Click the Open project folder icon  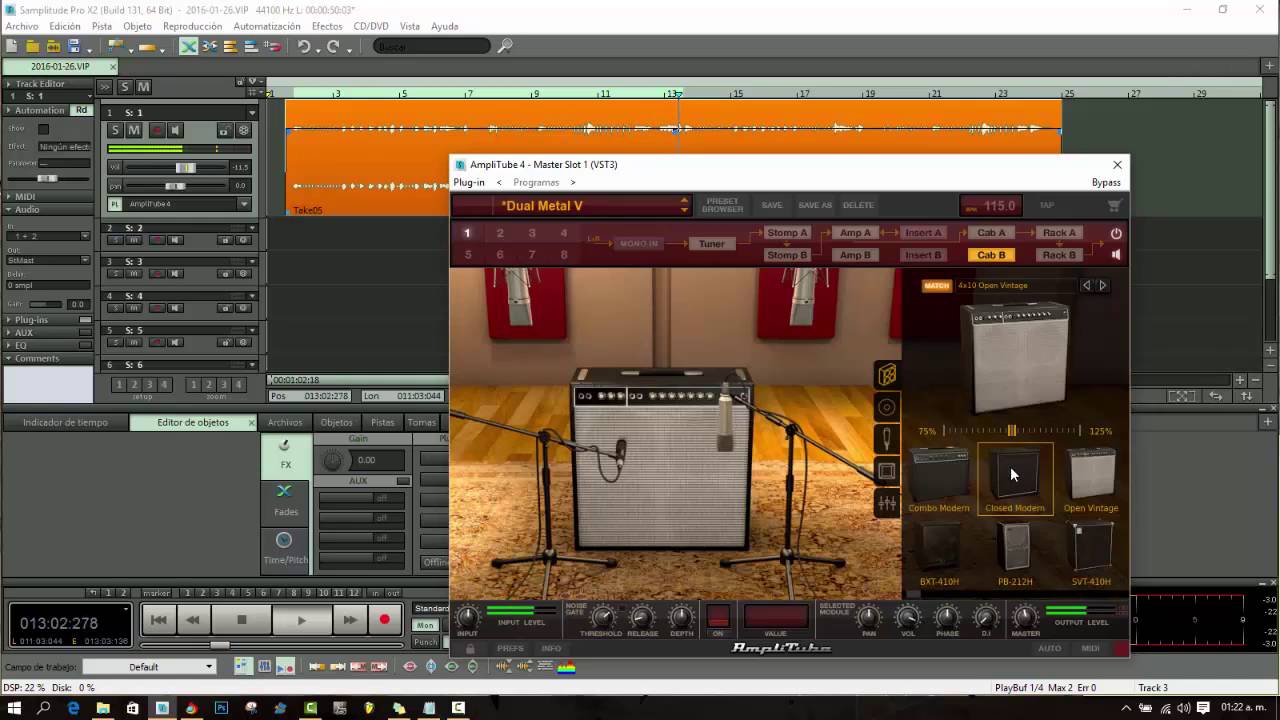coord(32,46)
